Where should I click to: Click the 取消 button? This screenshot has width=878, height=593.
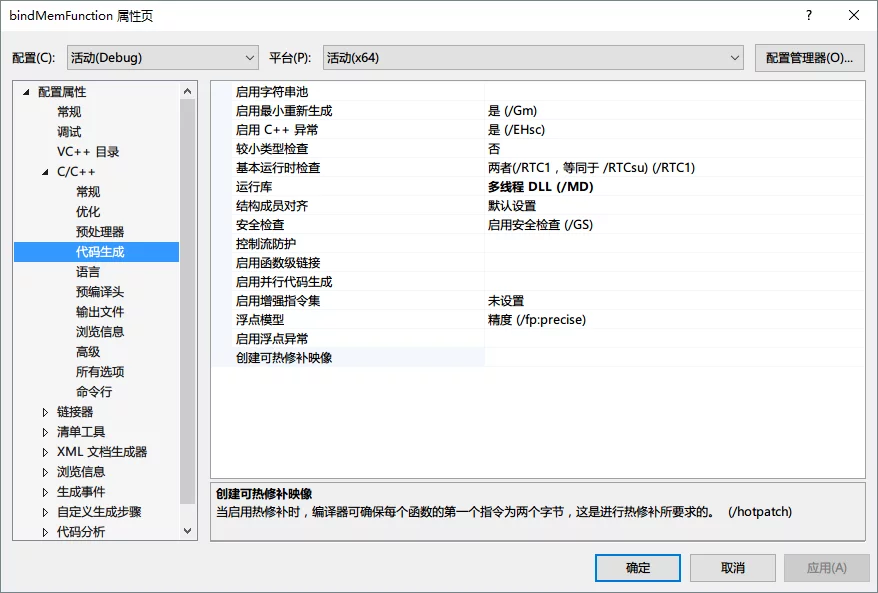(732, 568)
